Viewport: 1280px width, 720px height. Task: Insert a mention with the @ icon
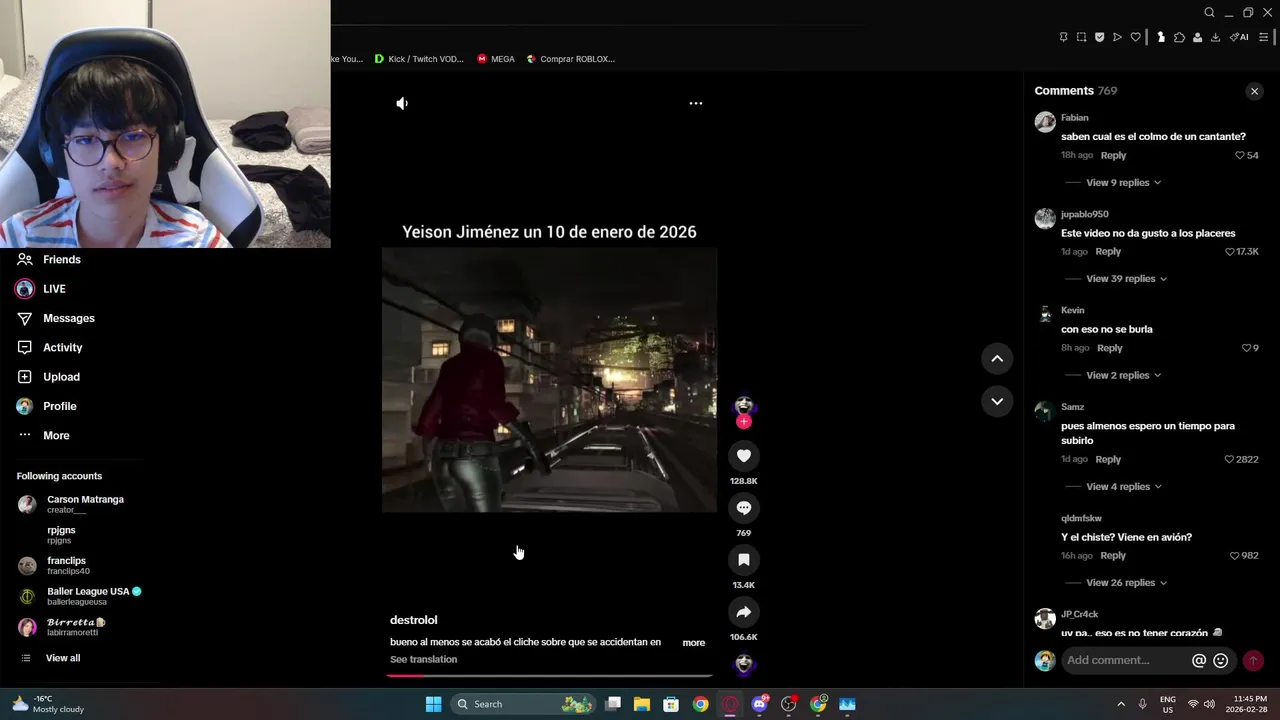click(x=1199, y=660)
